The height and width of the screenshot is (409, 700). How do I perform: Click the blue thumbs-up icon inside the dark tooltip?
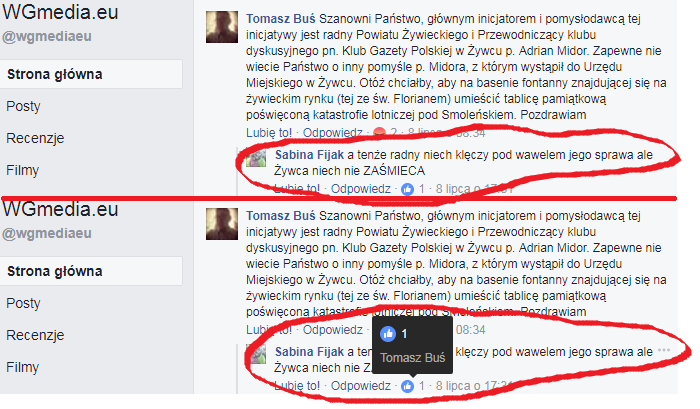click(388, 334)
